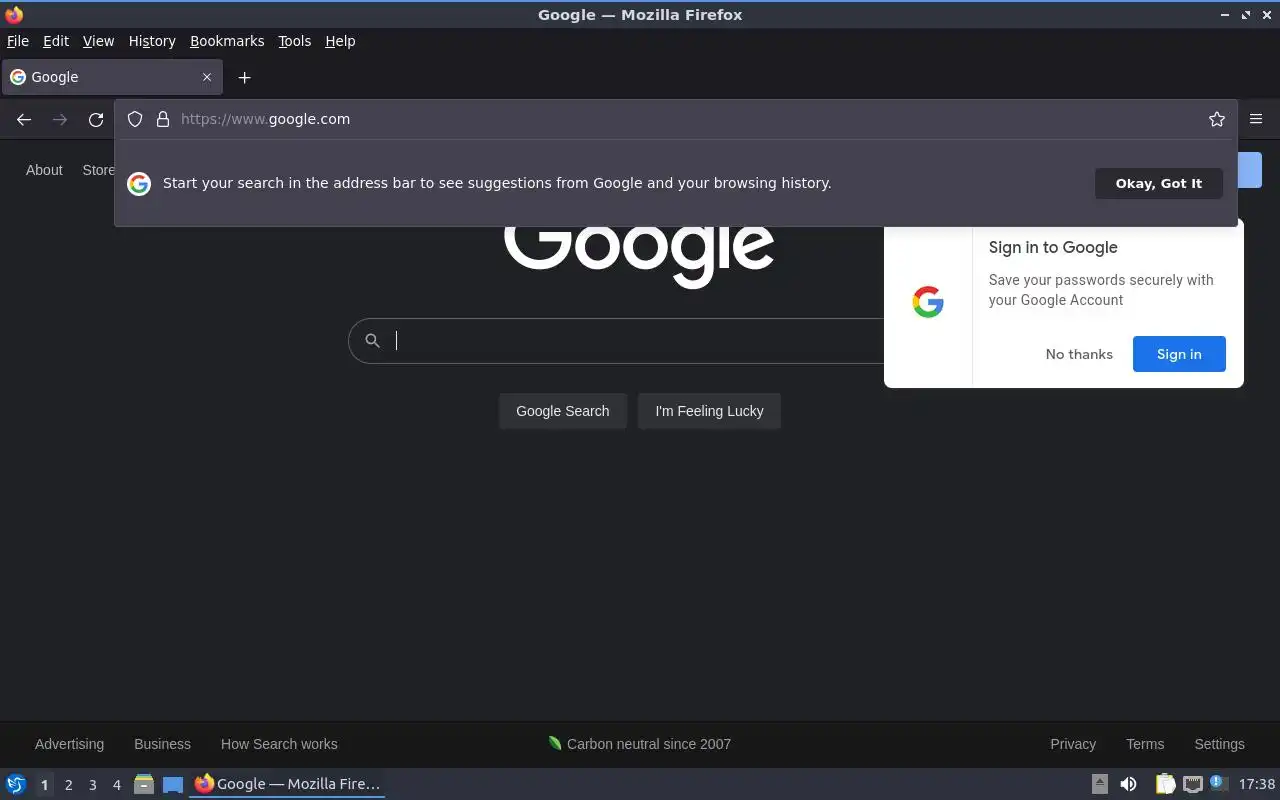Image resolution: width=1280 pixels, height=800 pixels.
Task: Click the address bar URL field
Action: point(690,119)
